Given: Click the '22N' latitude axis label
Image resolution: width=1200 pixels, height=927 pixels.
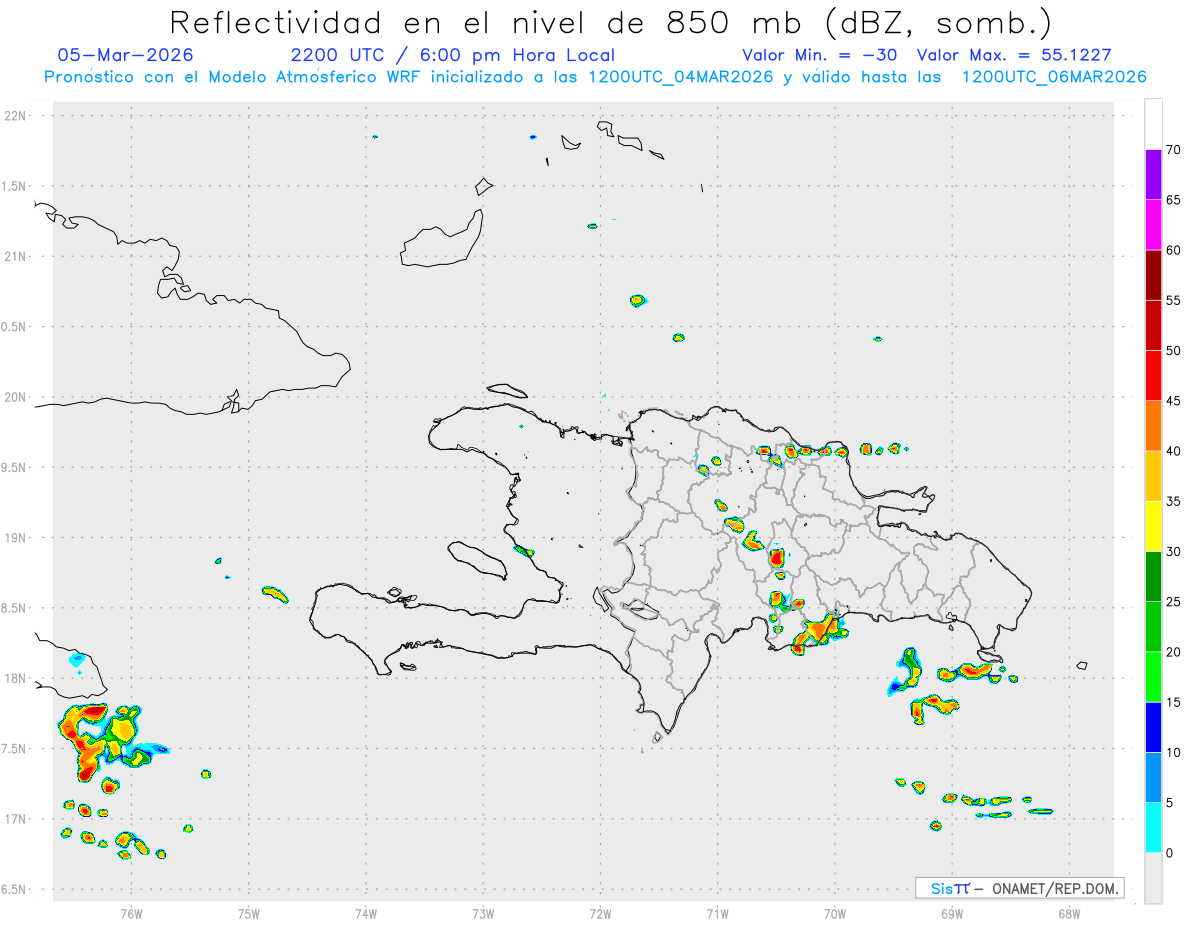Looking at the screenshot, I should click(x=16, y=116).
